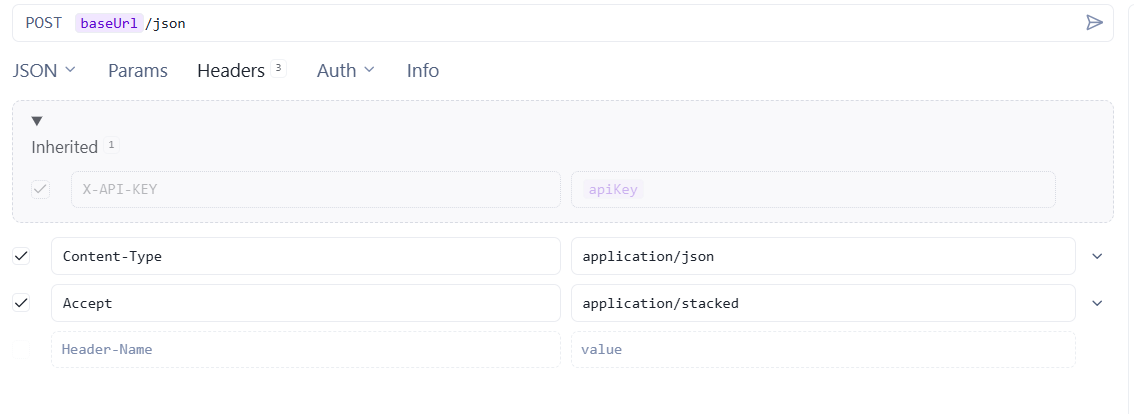This screenshot has width=1134, height=414.
Task: Click the empty Header-Name input field
Action: 305,350
